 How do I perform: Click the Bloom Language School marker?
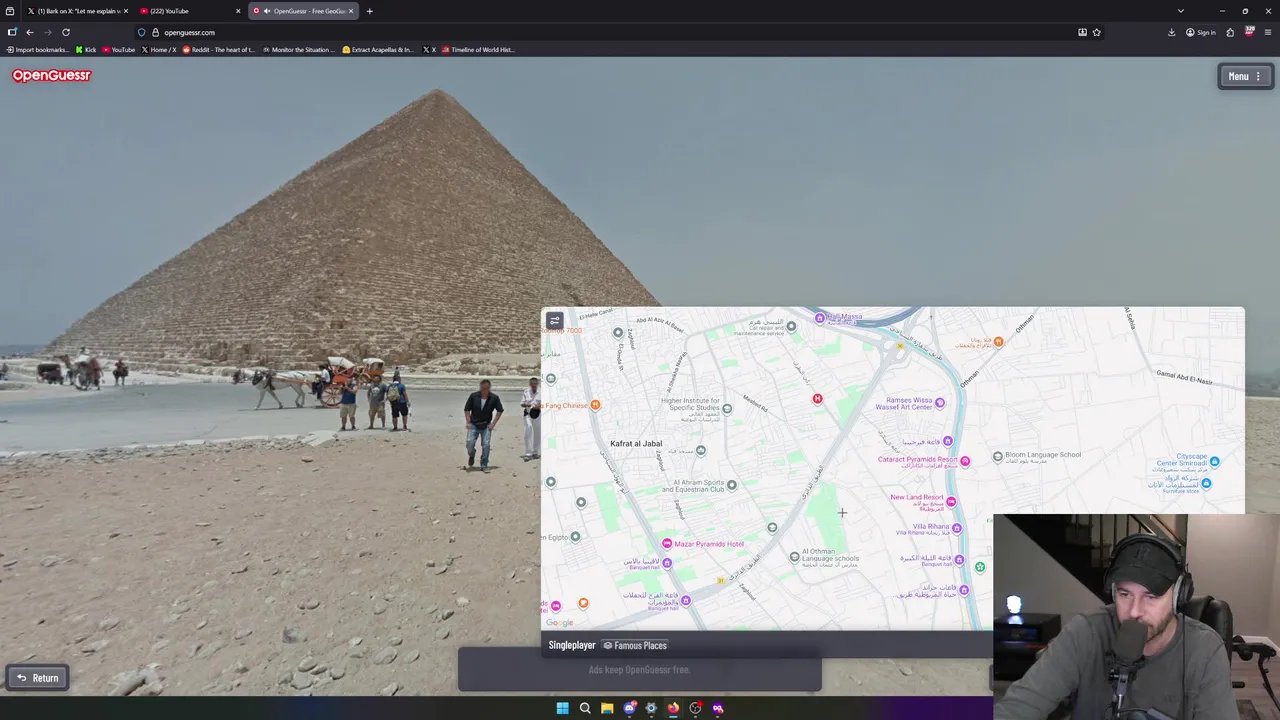pyautogui.click(x=997, y=456)
